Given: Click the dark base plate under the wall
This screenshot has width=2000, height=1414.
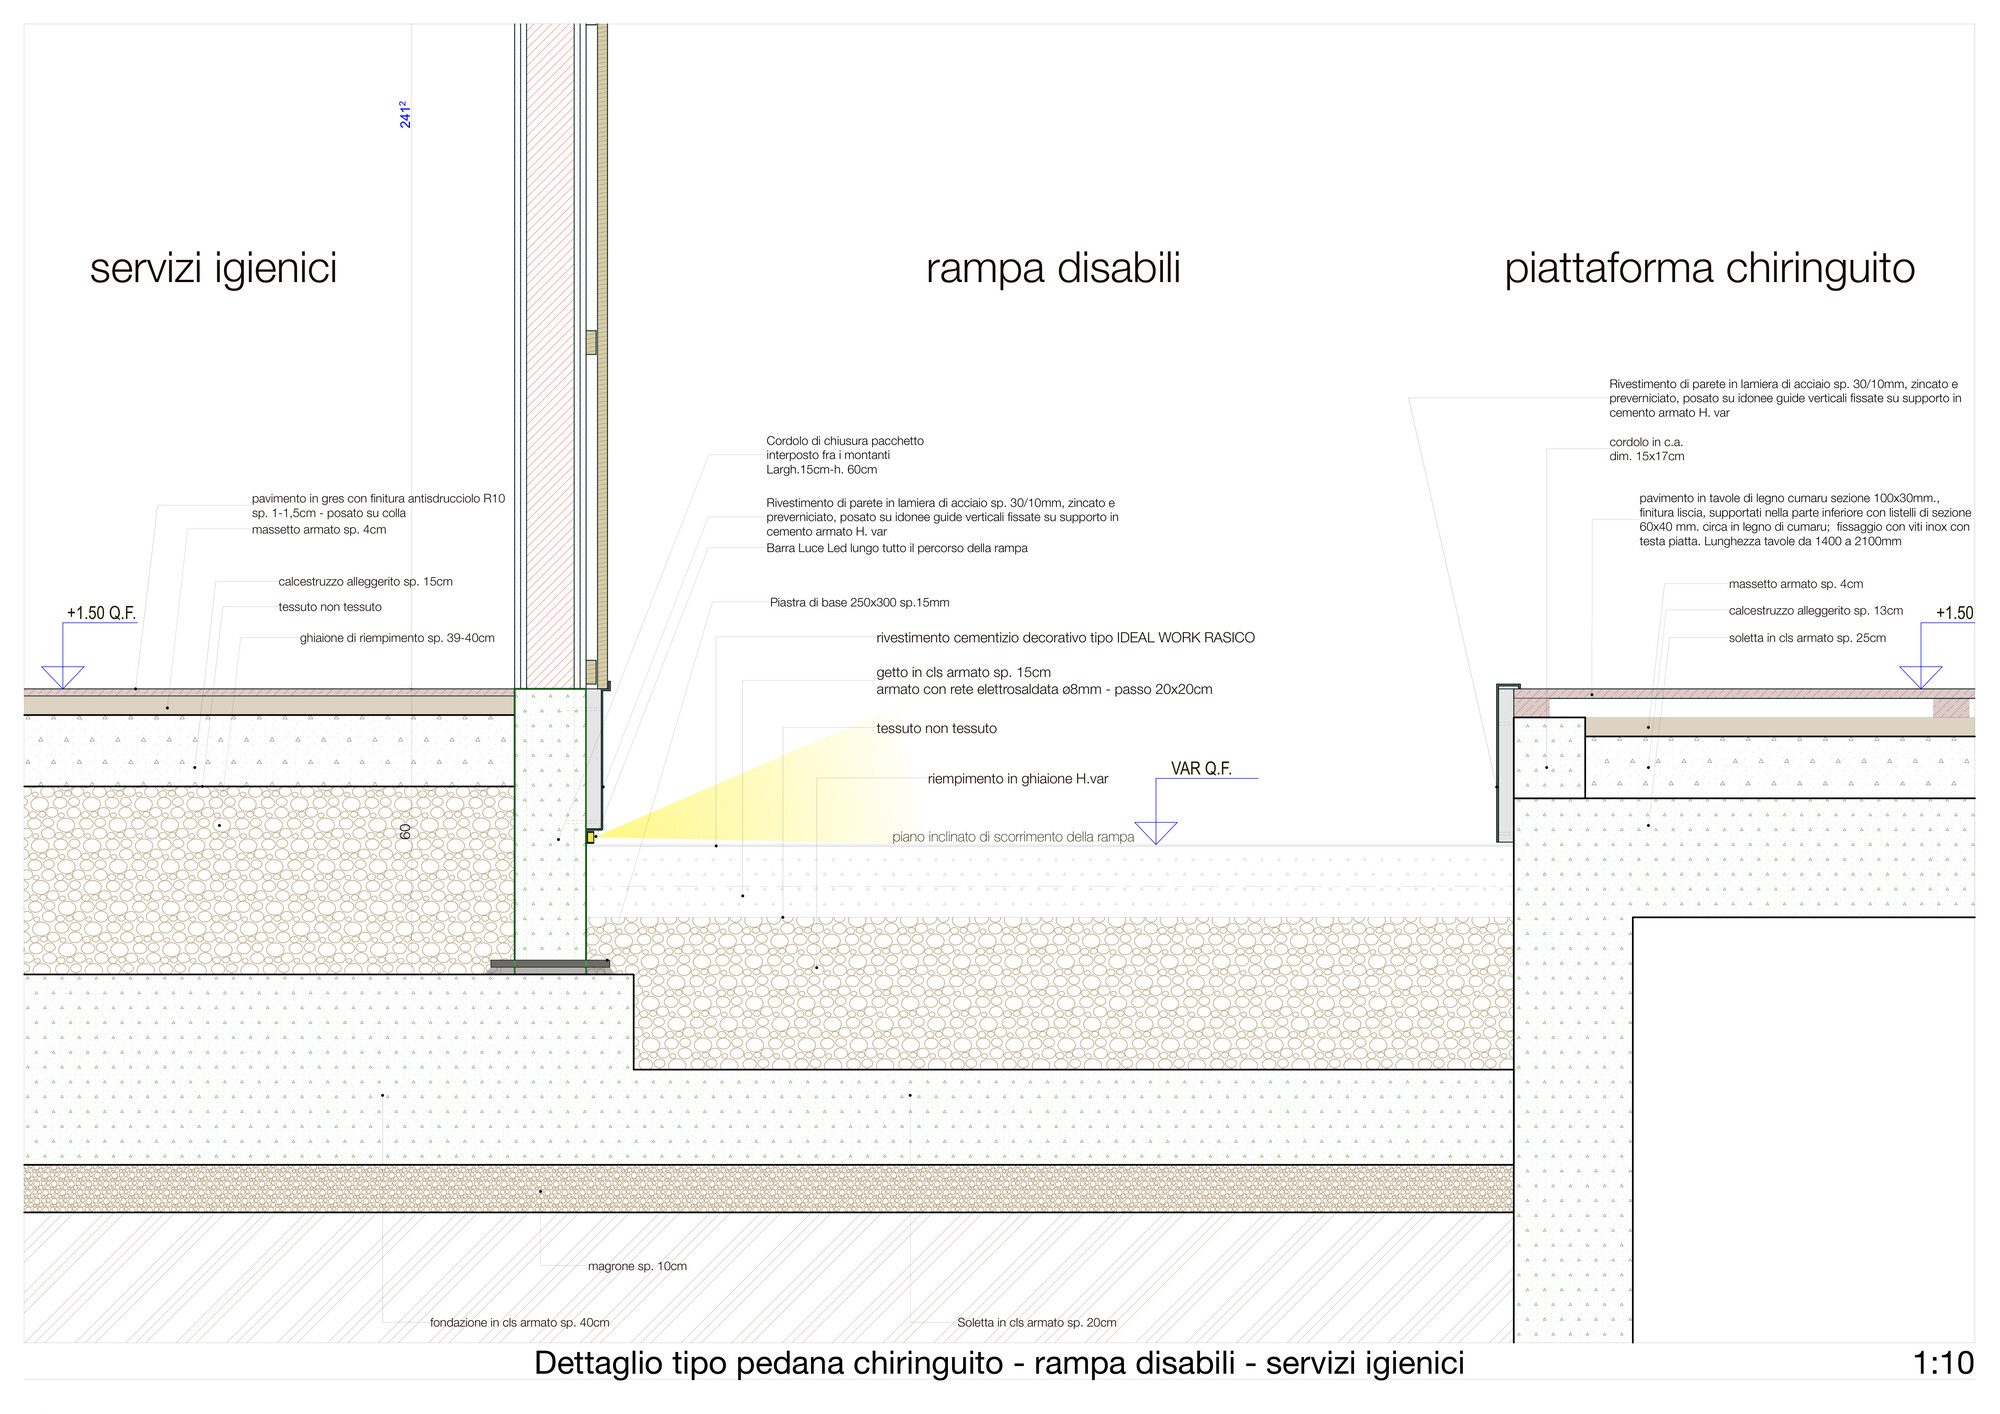Looking at the screenshot, I should tap(549, 965).
